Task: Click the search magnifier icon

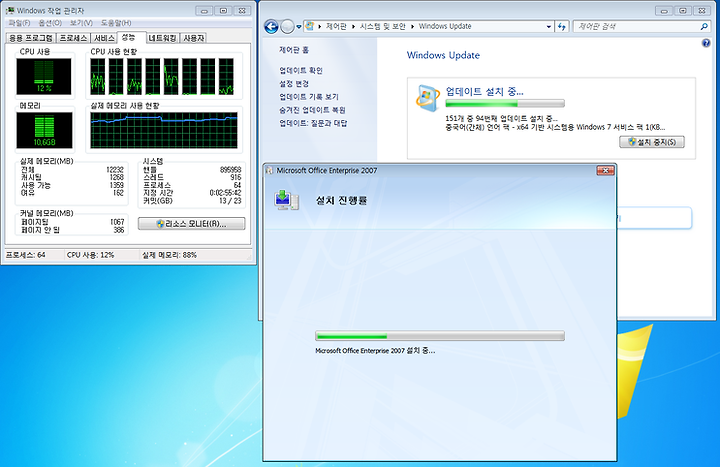Action: click(704, 27)
